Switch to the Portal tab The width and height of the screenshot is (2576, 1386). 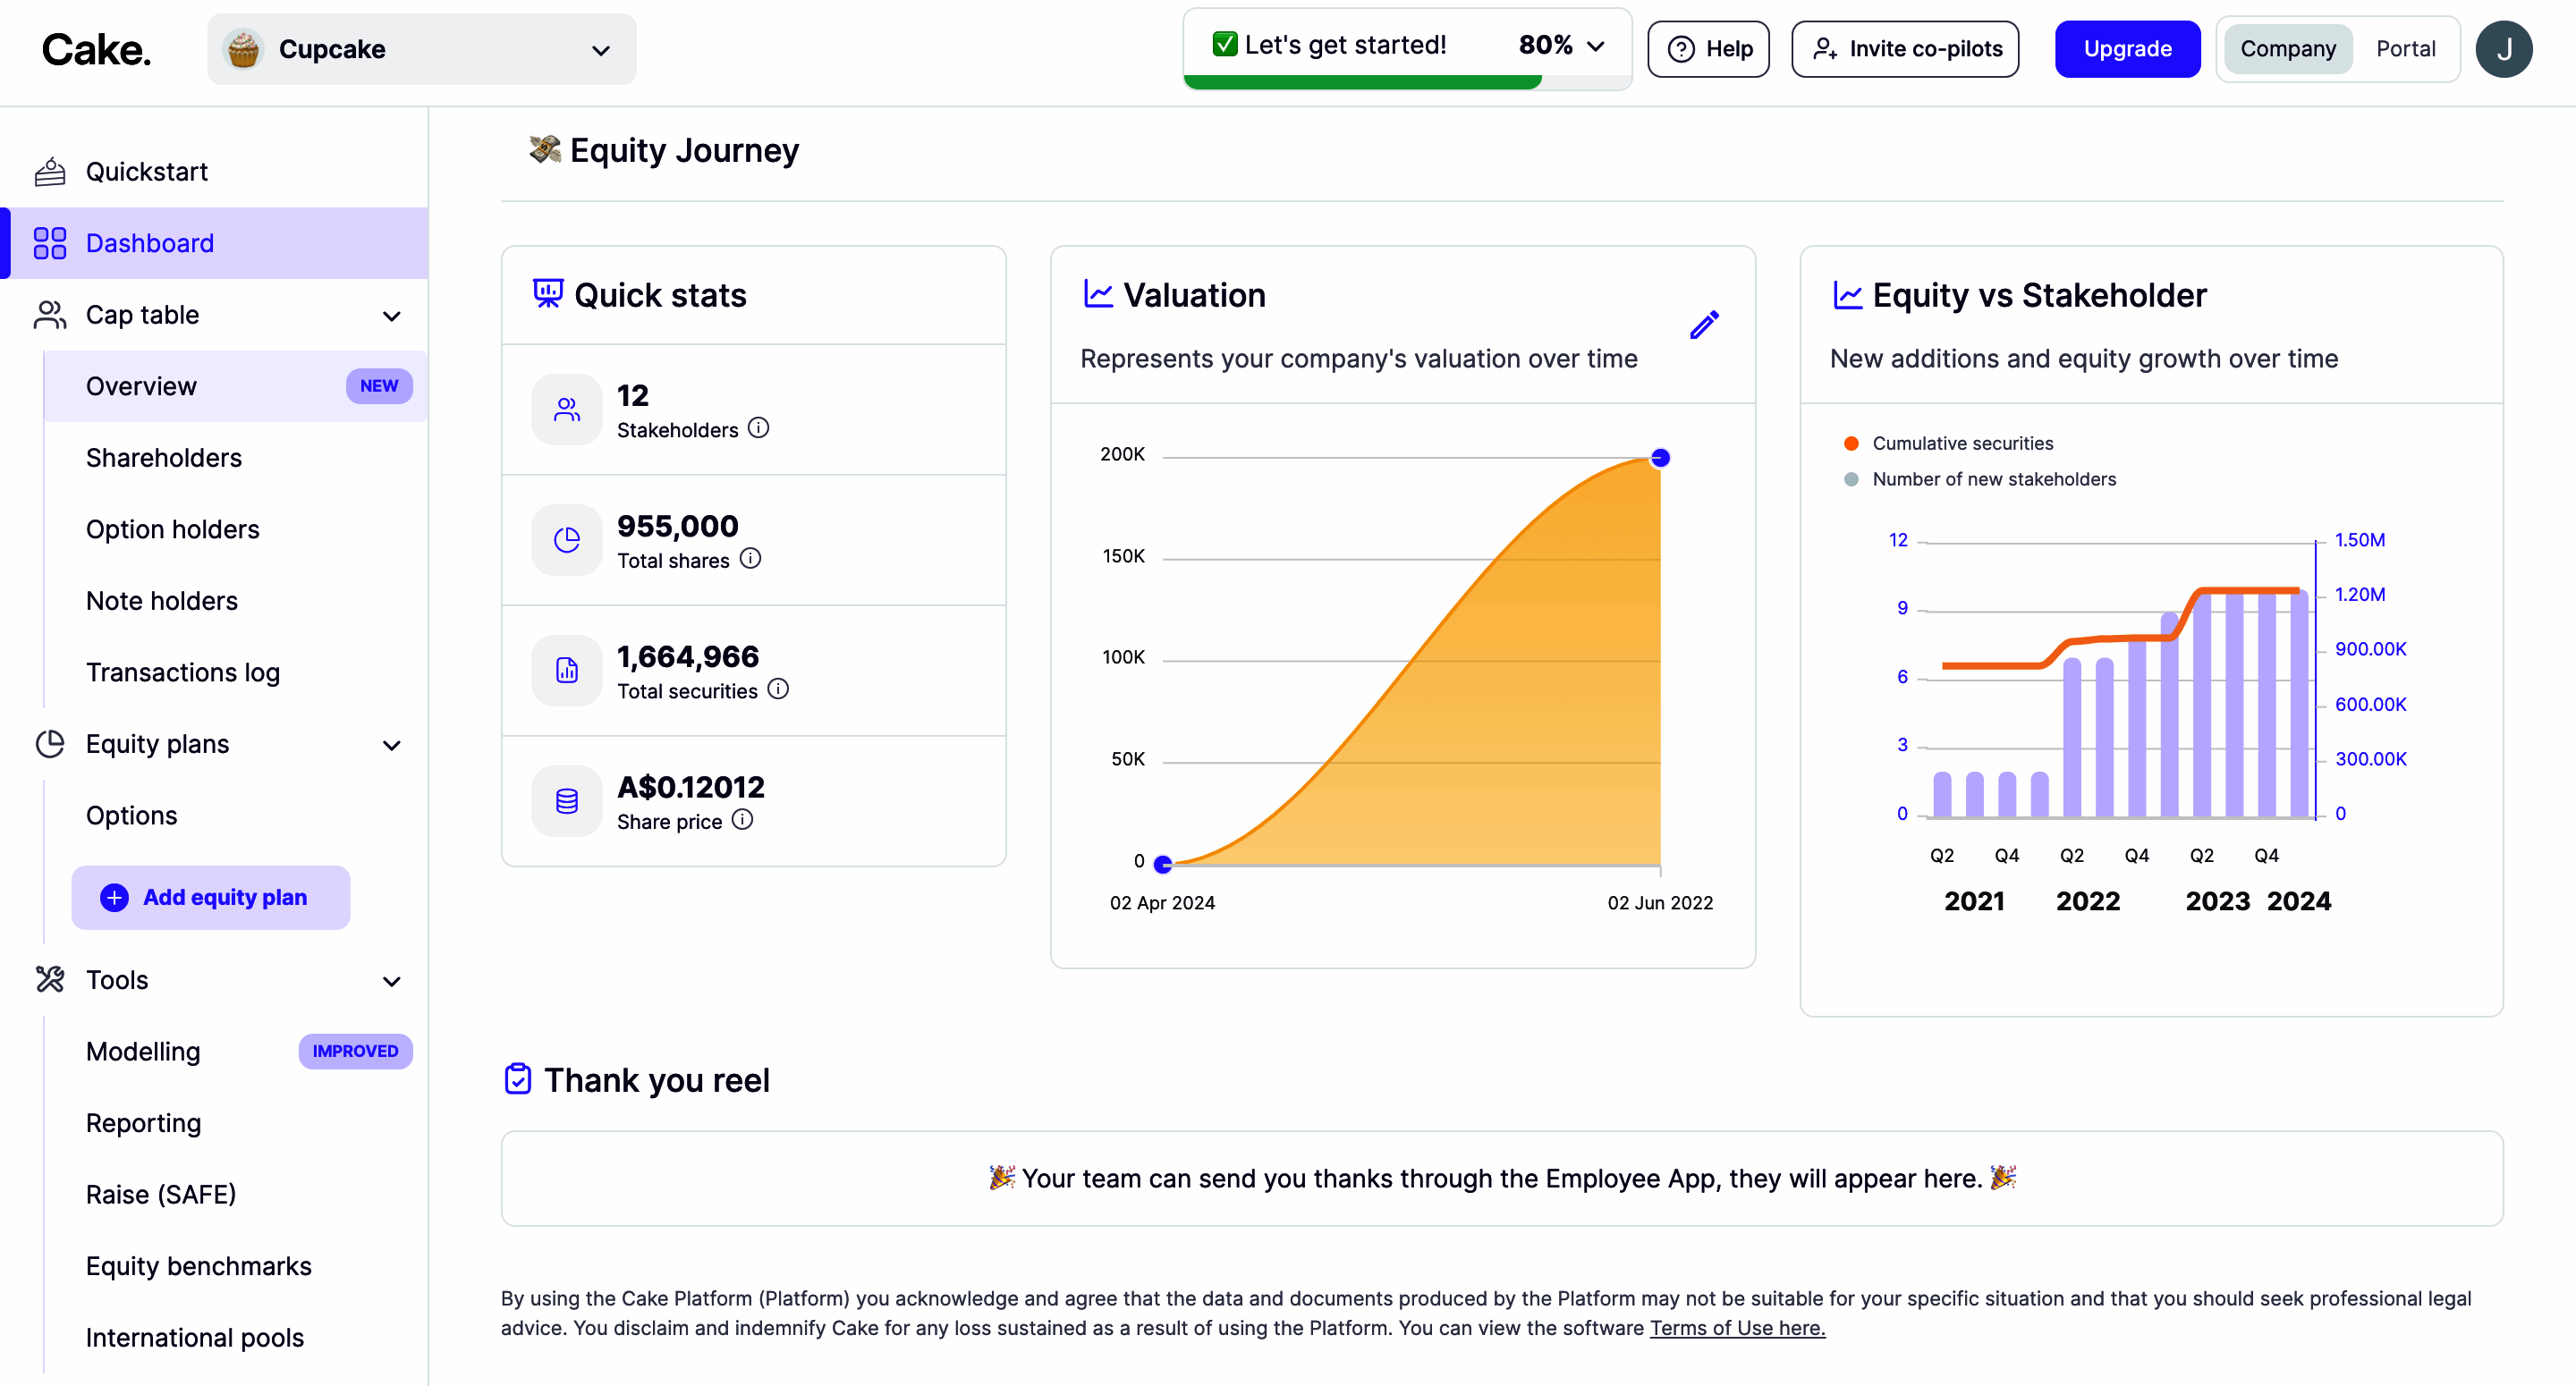(2407, 48)
